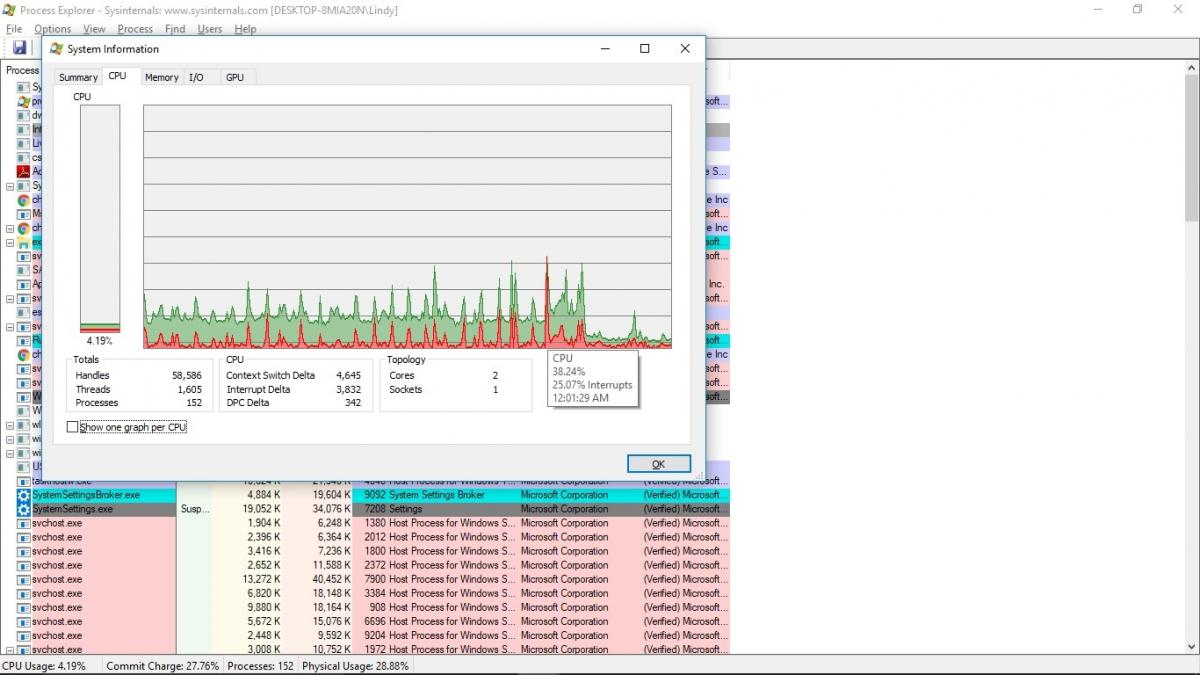Open the View menu
This screenshot has height=675, width=1200.
pos(94,29)
